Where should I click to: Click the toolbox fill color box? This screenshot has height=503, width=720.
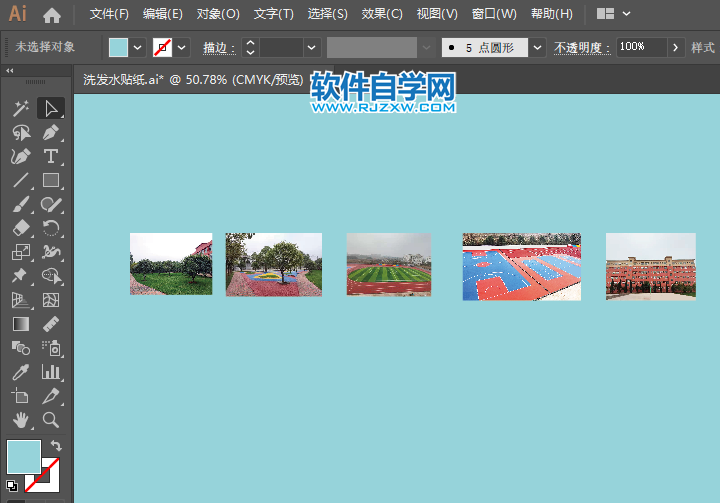23,457
